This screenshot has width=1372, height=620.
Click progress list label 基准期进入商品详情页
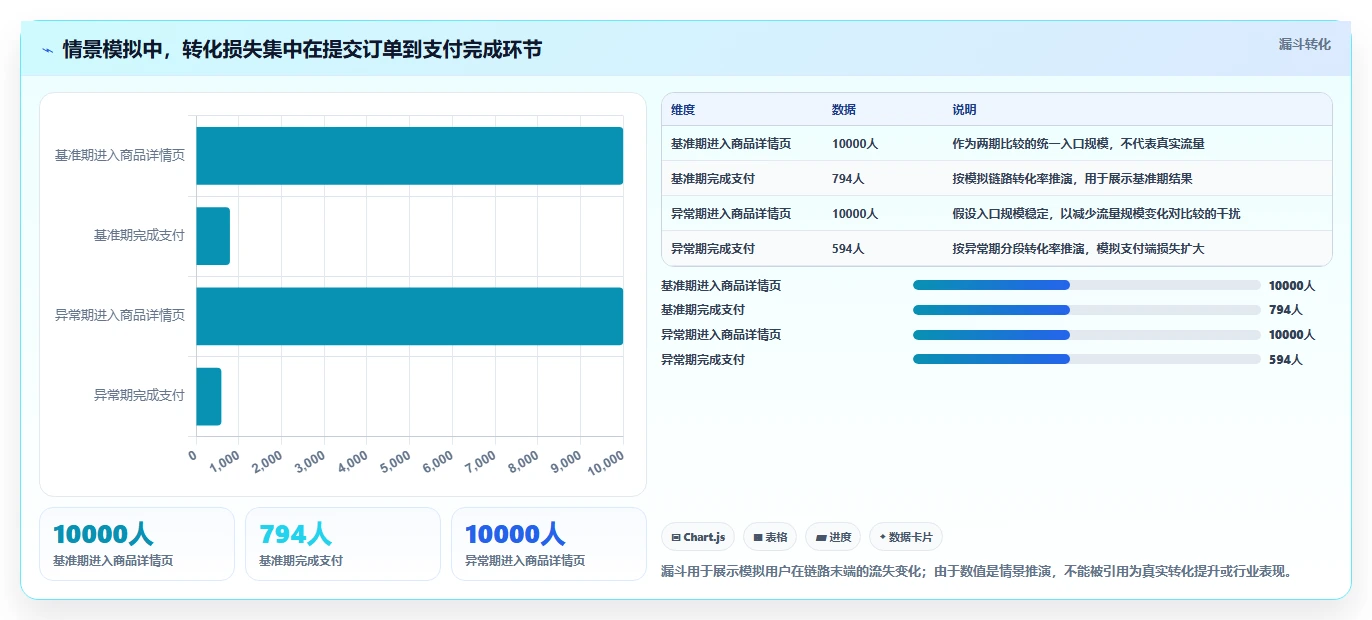pos(721,286)
